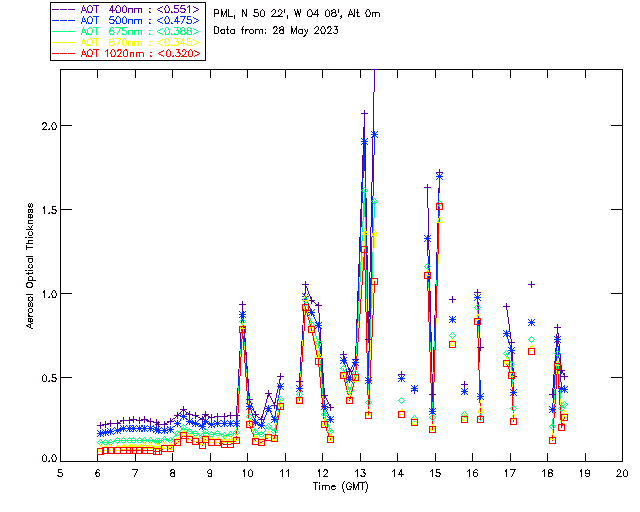
Task: Click the 1.5 tick label on y-axis
Action: (47, 210)
